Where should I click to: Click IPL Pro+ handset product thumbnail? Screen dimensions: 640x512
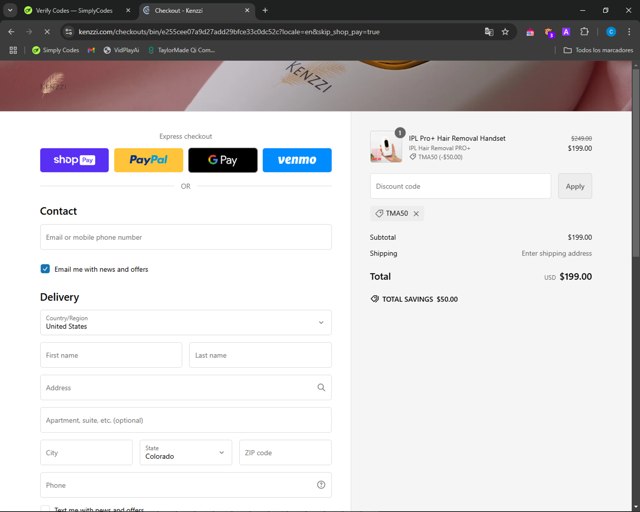pyautogui.click(x=386, y=147)
